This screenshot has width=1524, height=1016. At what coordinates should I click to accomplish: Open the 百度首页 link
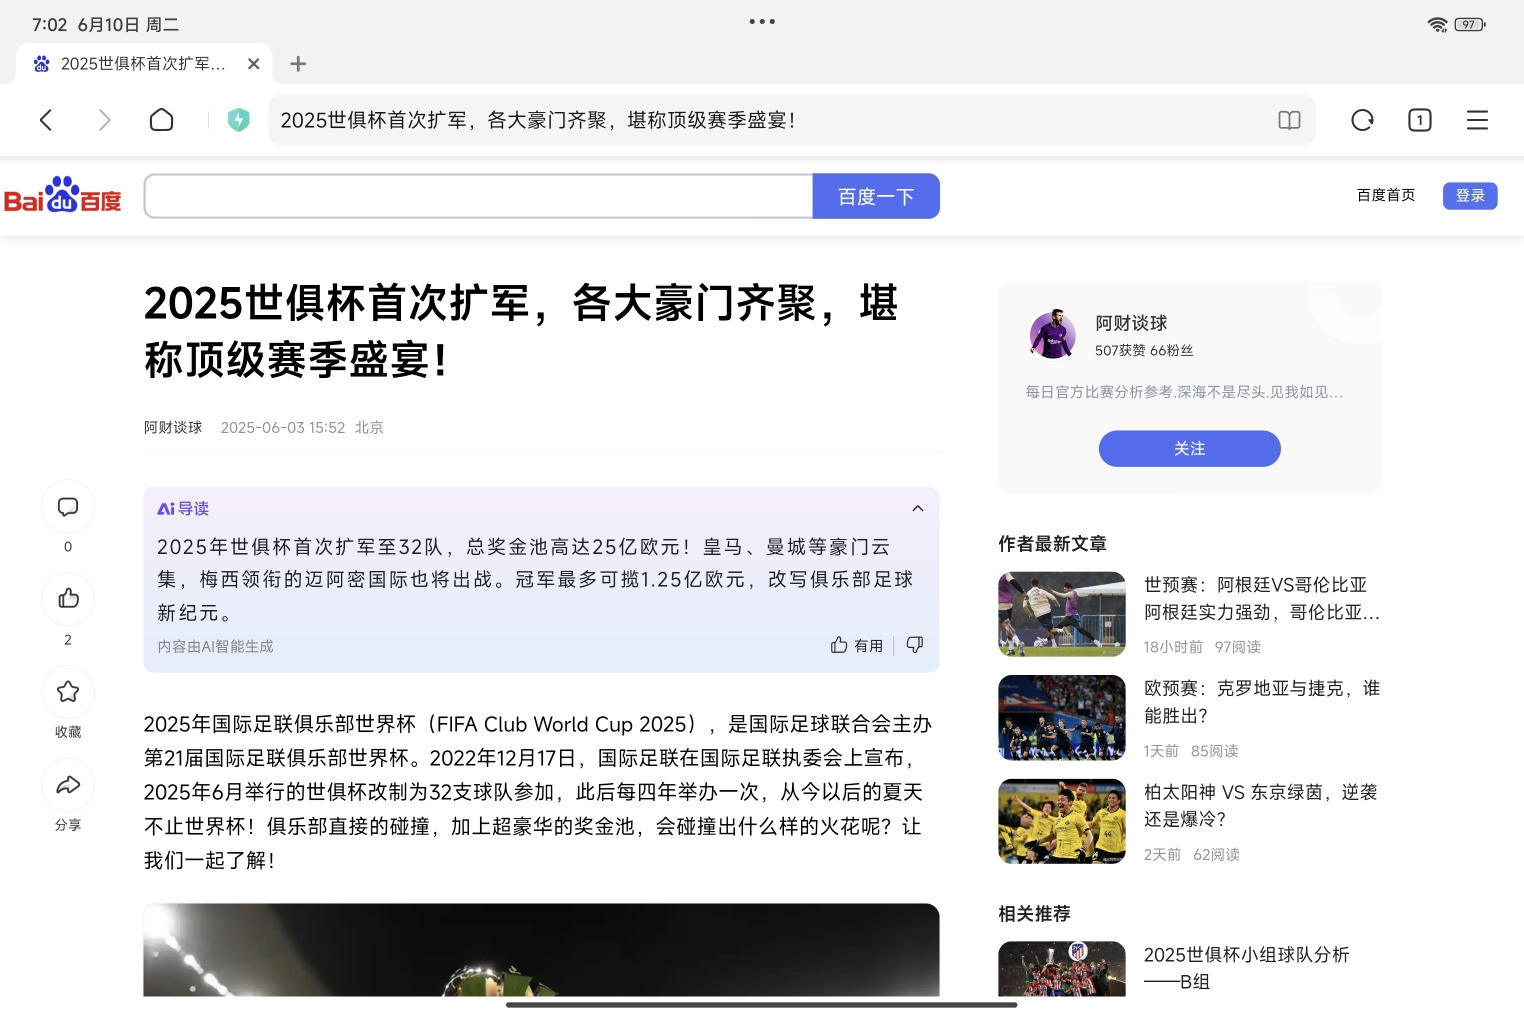1386,195
